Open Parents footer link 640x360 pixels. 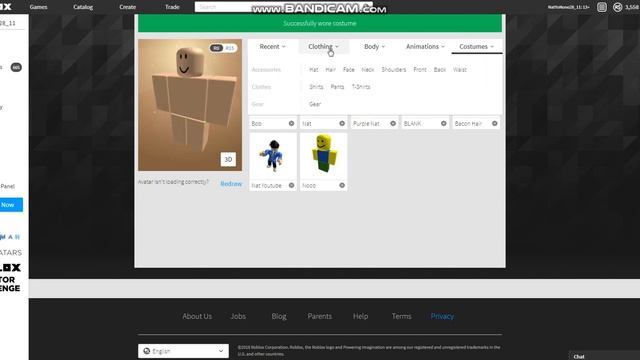pos(320,316)
